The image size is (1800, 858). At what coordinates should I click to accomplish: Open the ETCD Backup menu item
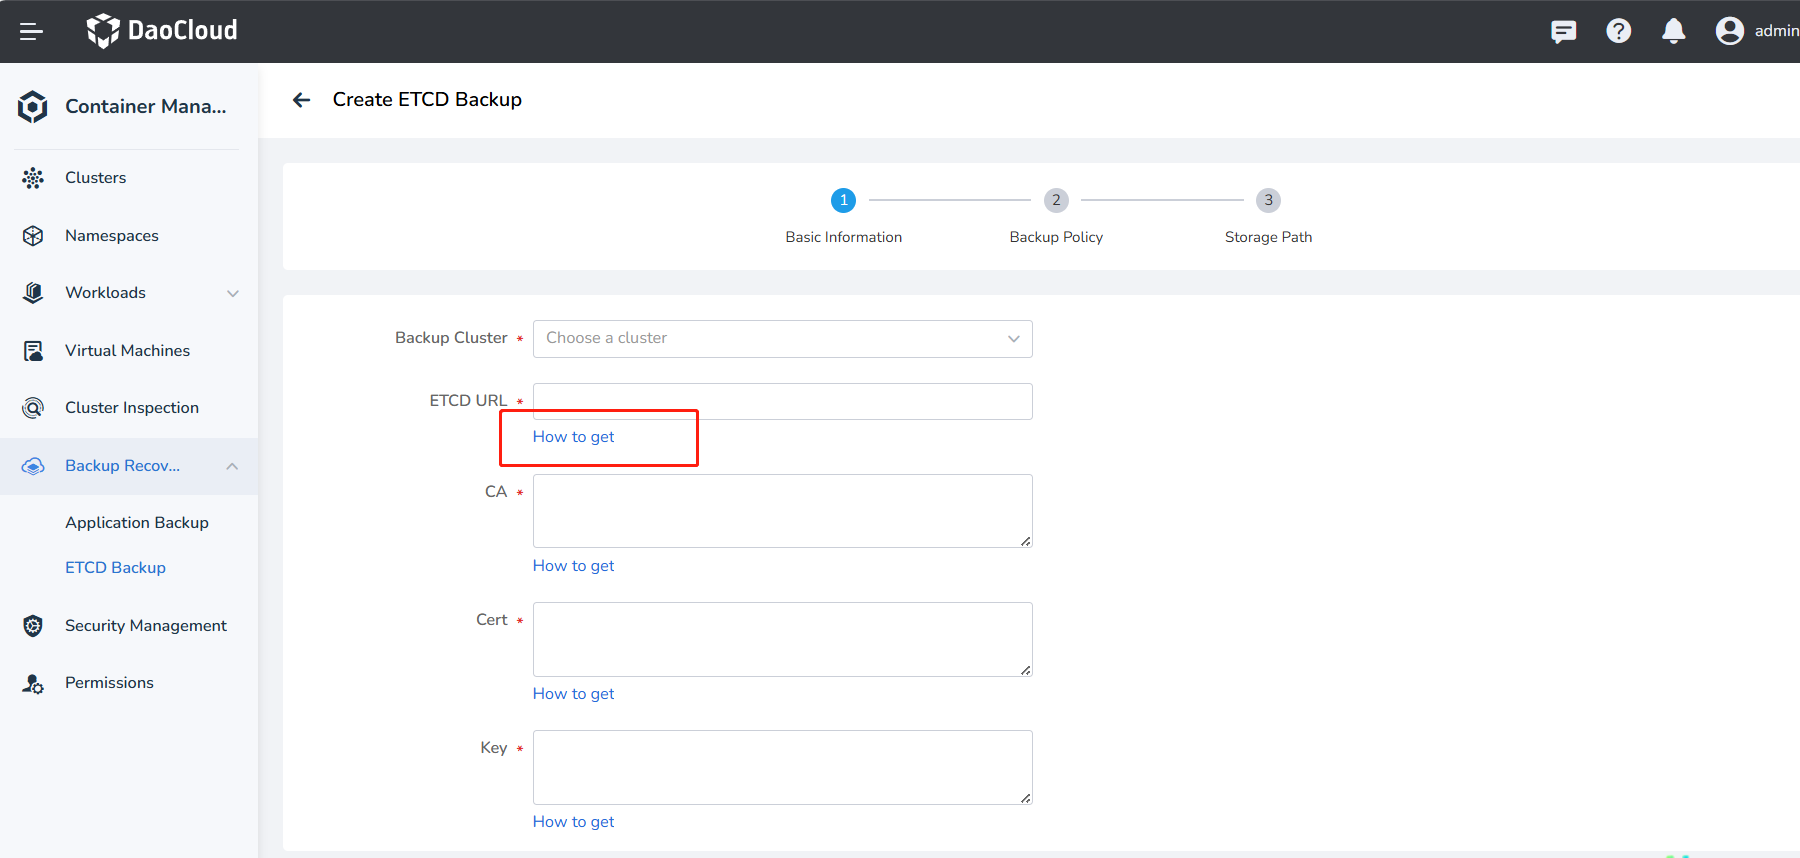click(x=115, y=568)
